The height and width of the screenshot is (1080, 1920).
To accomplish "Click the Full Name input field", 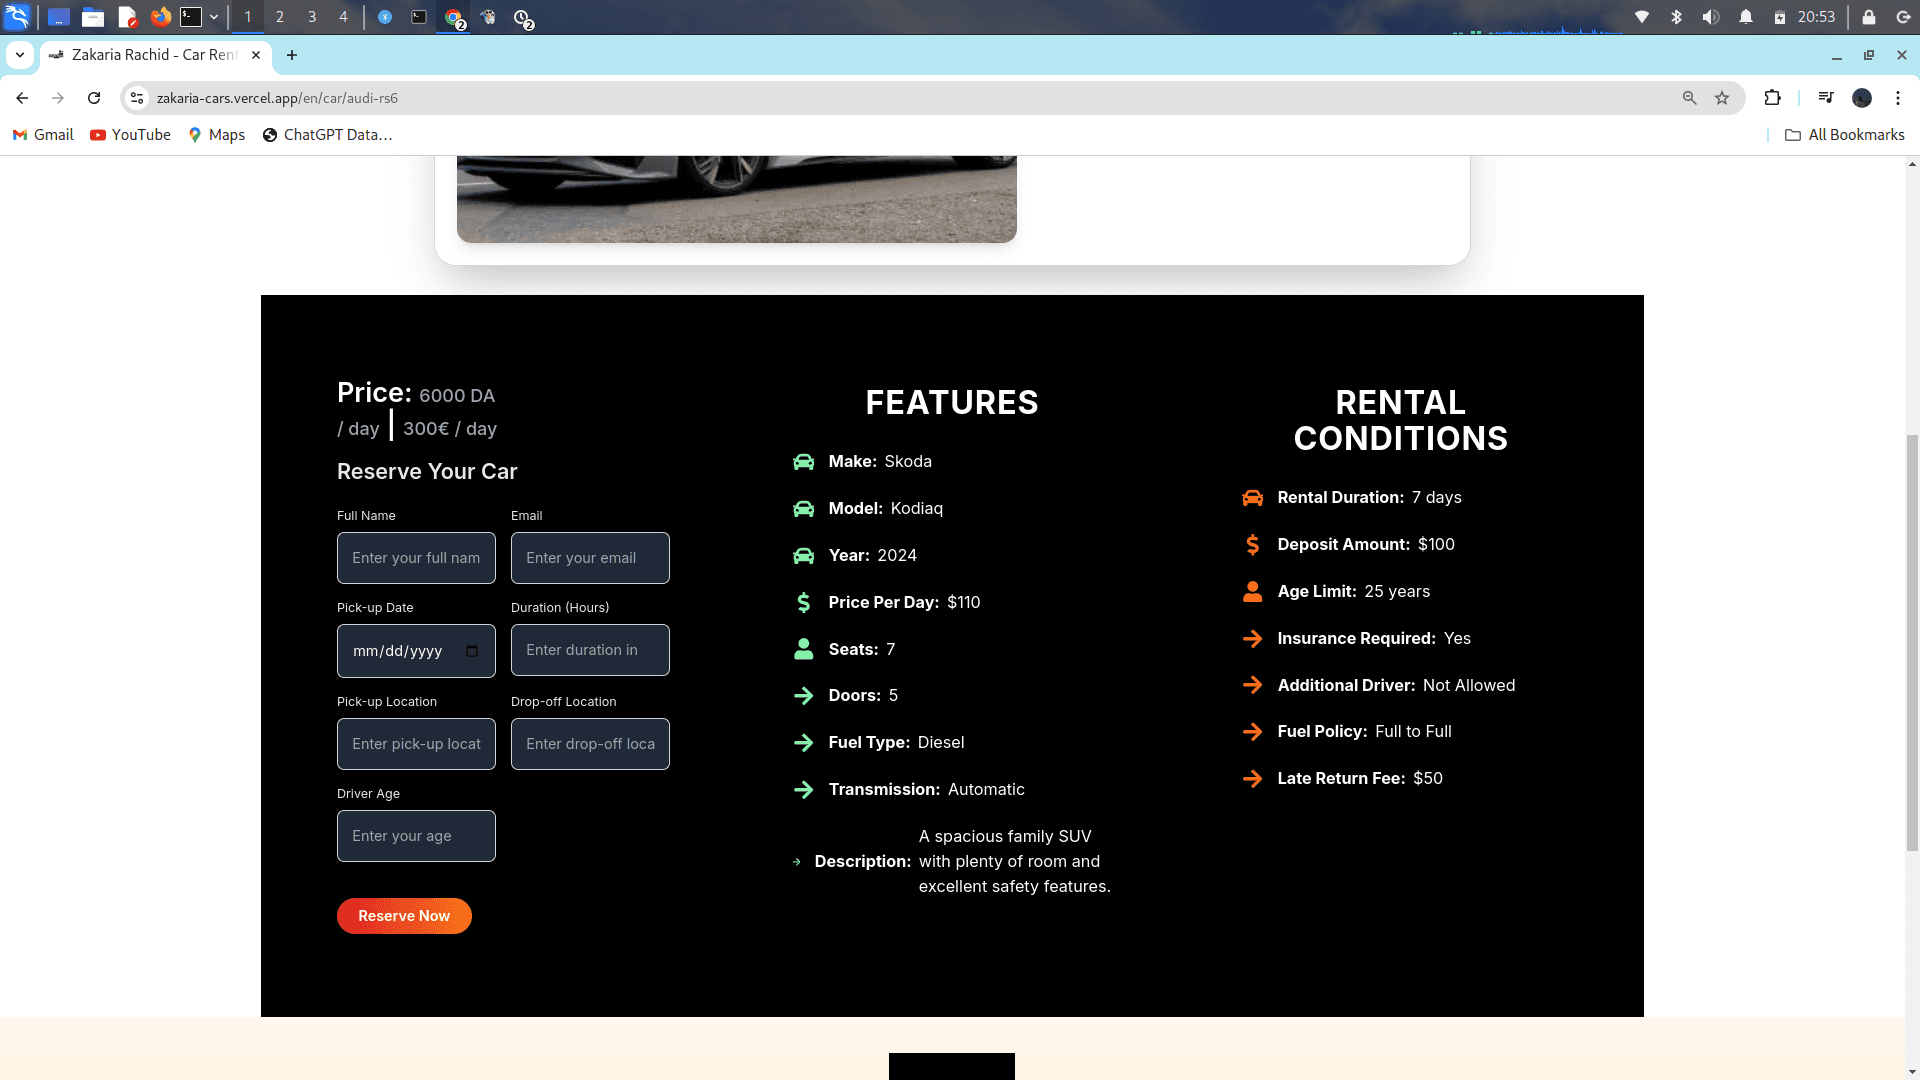I will click(416, 558).
